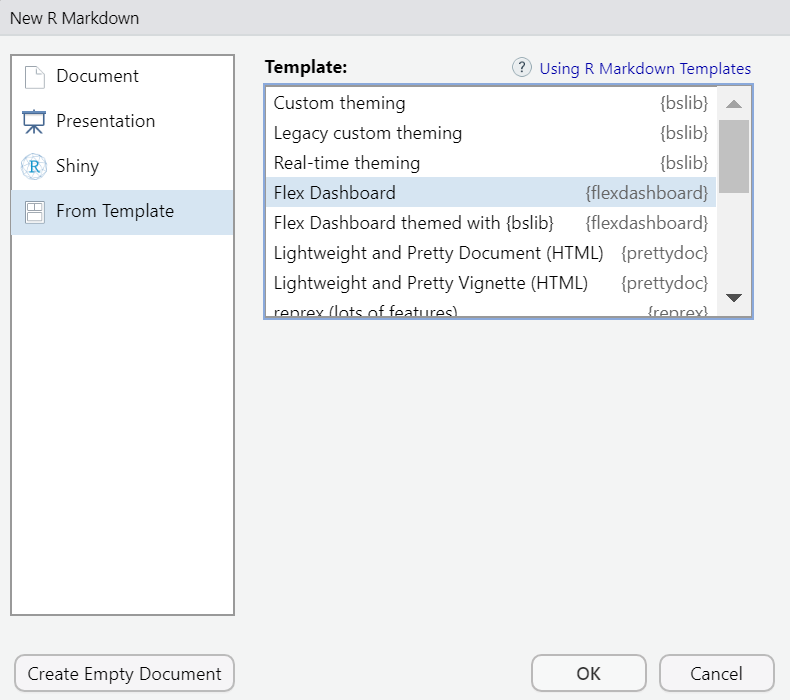Viewport: 790px width, 700px height.
Task: Click the help question mark icon
Action: tap(521, 68)
